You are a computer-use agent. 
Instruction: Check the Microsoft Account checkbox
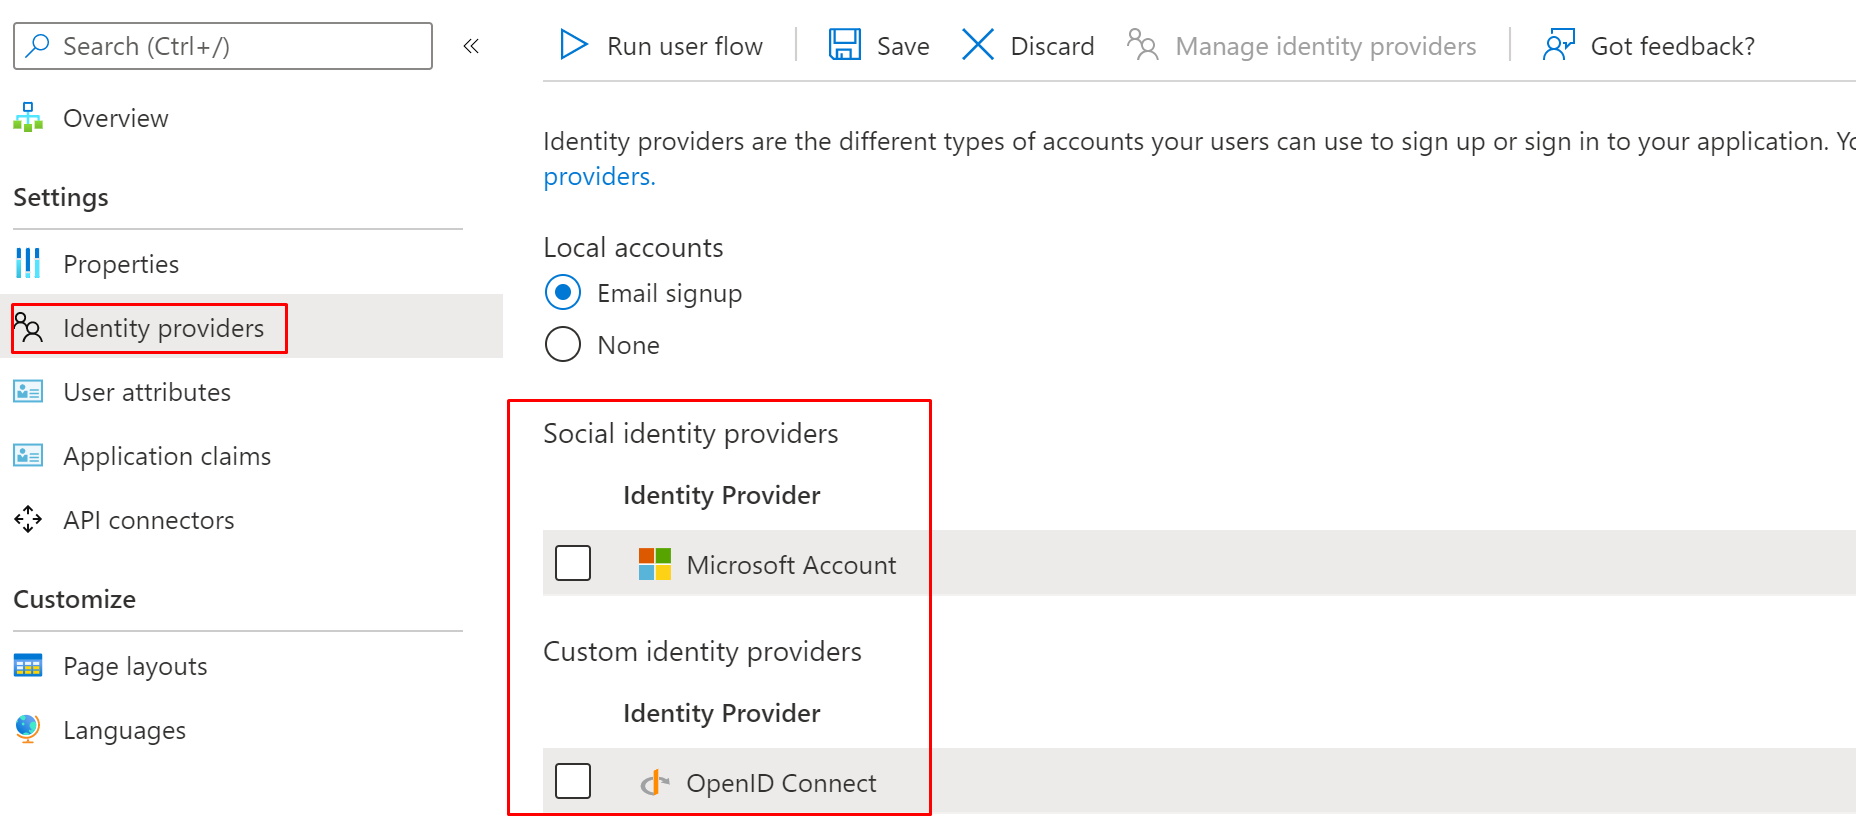[x=573, y=564]
